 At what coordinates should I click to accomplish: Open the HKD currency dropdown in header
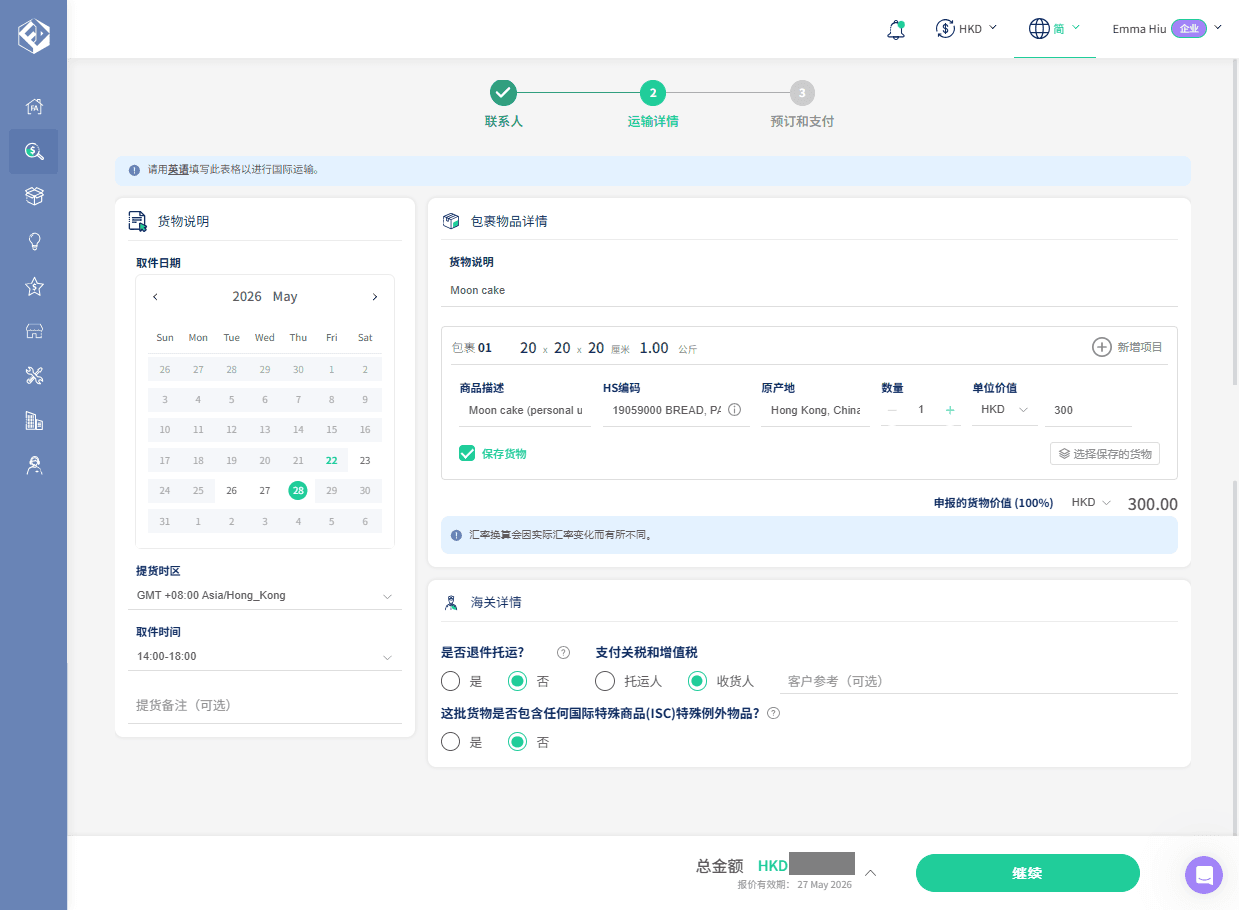[967, 29]
